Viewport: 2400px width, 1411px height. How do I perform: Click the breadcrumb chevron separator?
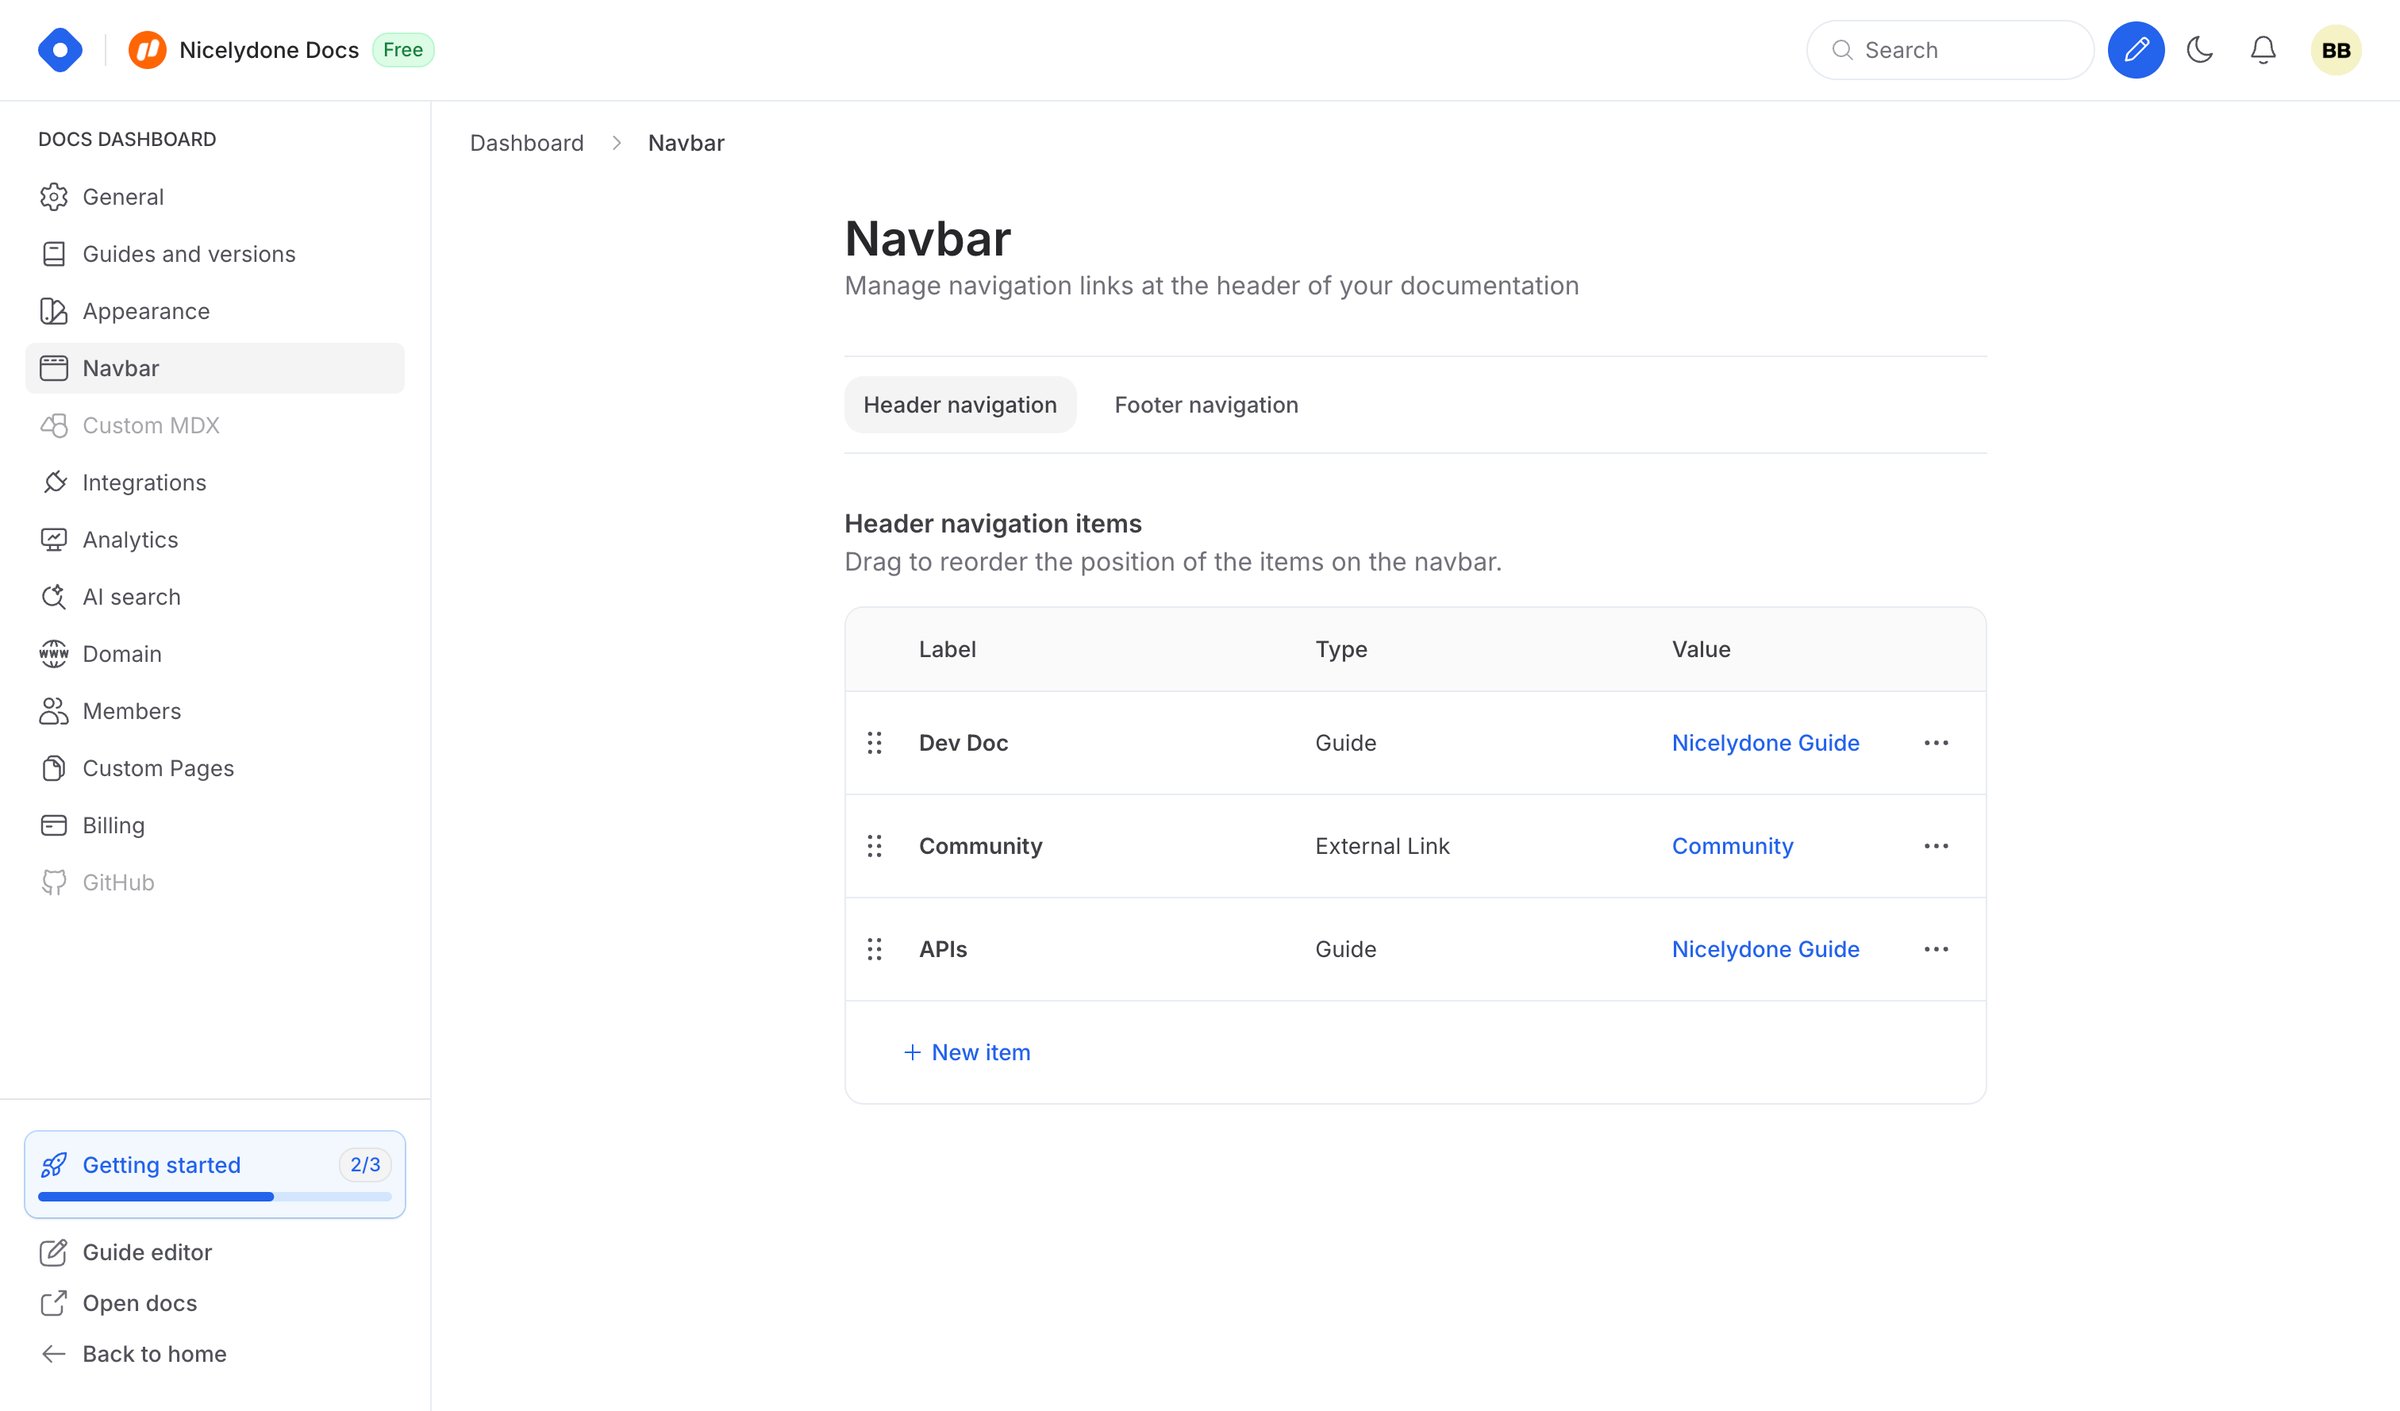point(617,143)
